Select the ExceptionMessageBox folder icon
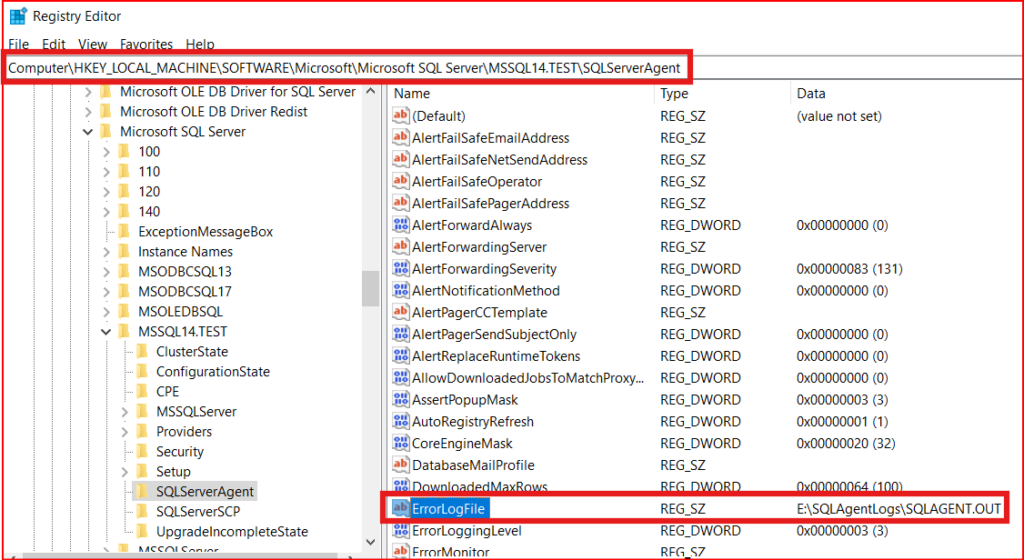The width and height of the screenshot is (1024, 560). click(124, 232)
